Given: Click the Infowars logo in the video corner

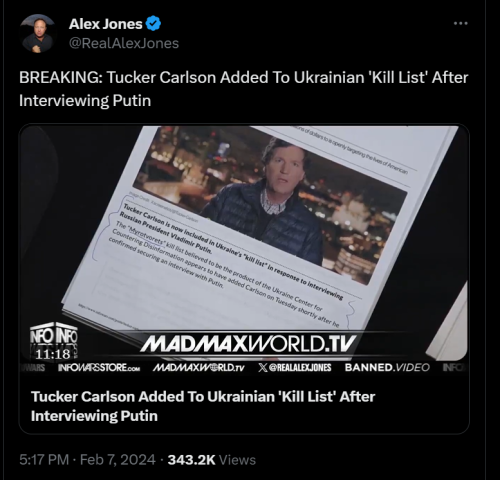Looking at the screenshot, I should [54, 335].
